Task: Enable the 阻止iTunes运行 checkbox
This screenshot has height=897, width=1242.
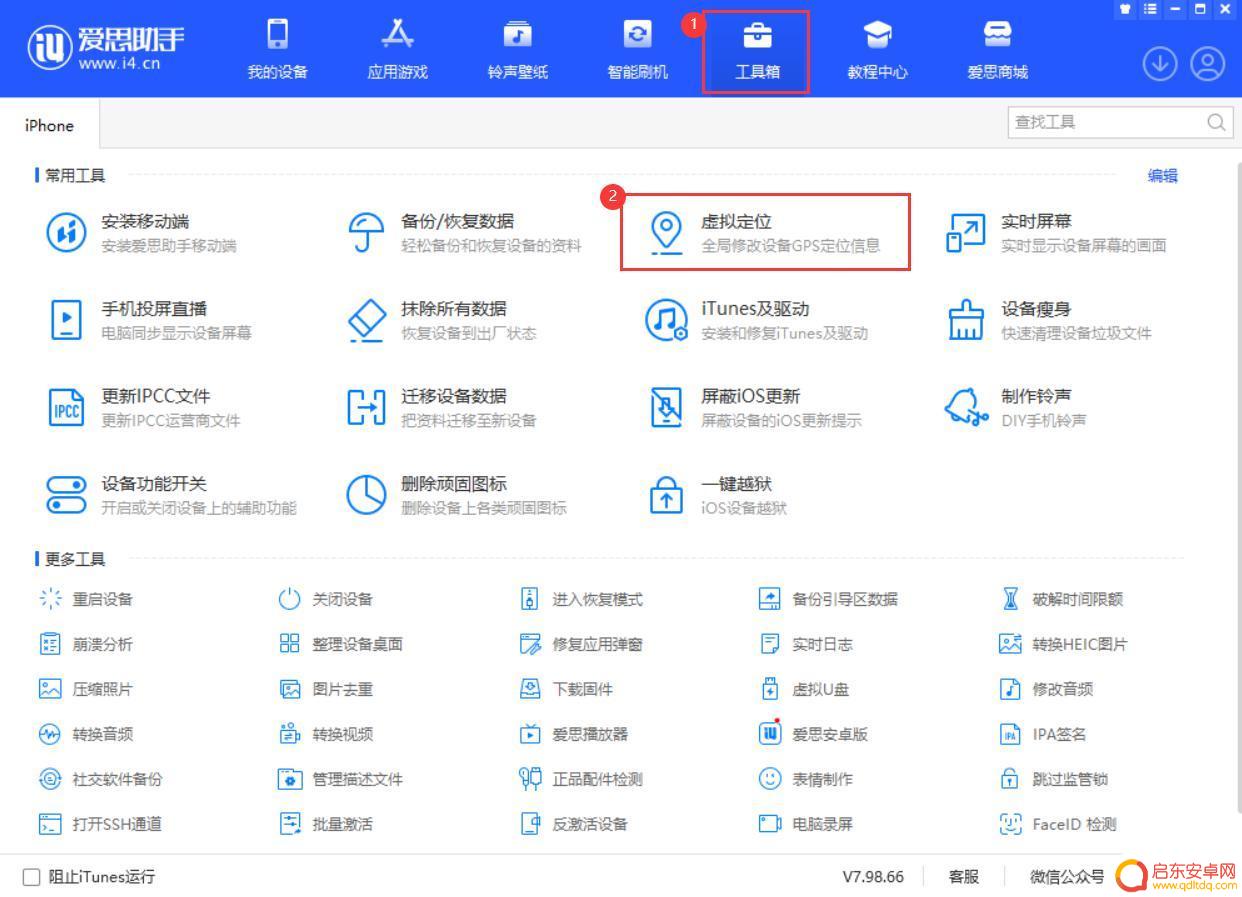Action: click(32, 877)
